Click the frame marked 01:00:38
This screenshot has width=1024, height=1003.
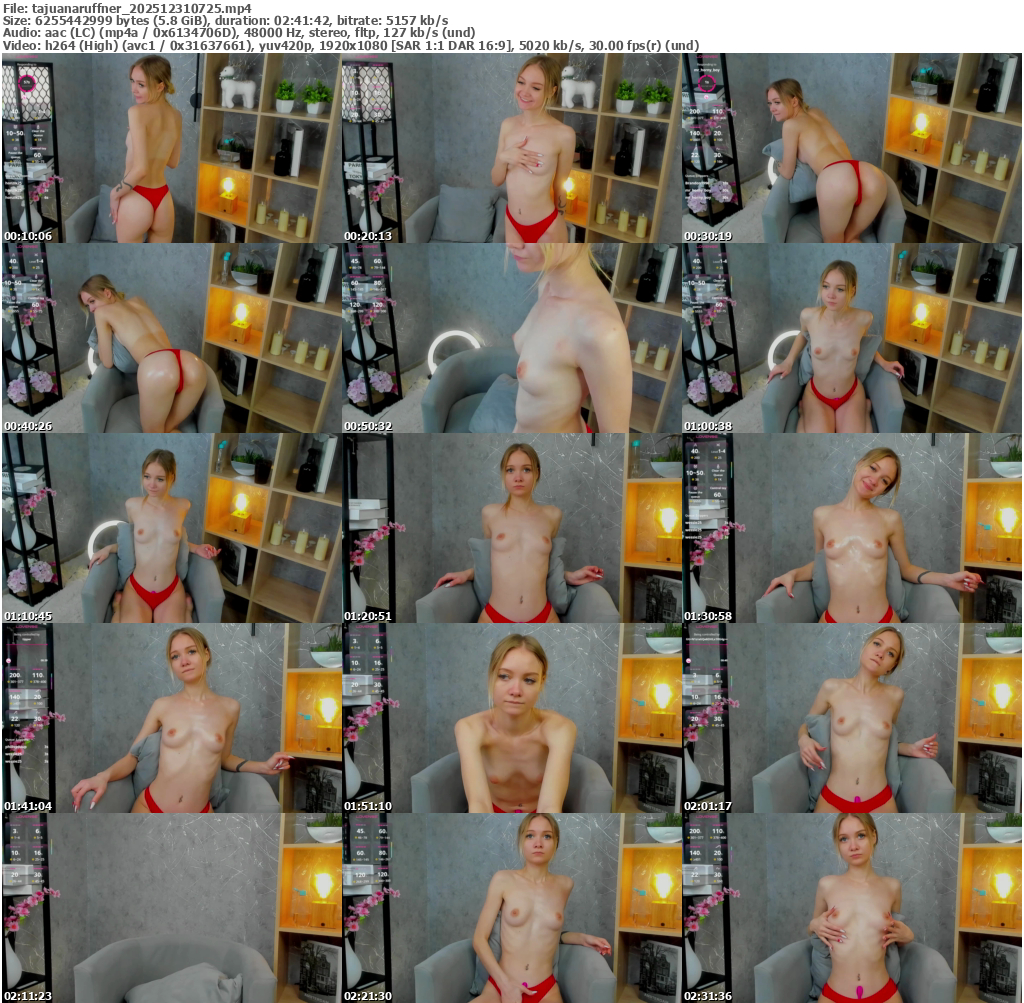point(851,338)
